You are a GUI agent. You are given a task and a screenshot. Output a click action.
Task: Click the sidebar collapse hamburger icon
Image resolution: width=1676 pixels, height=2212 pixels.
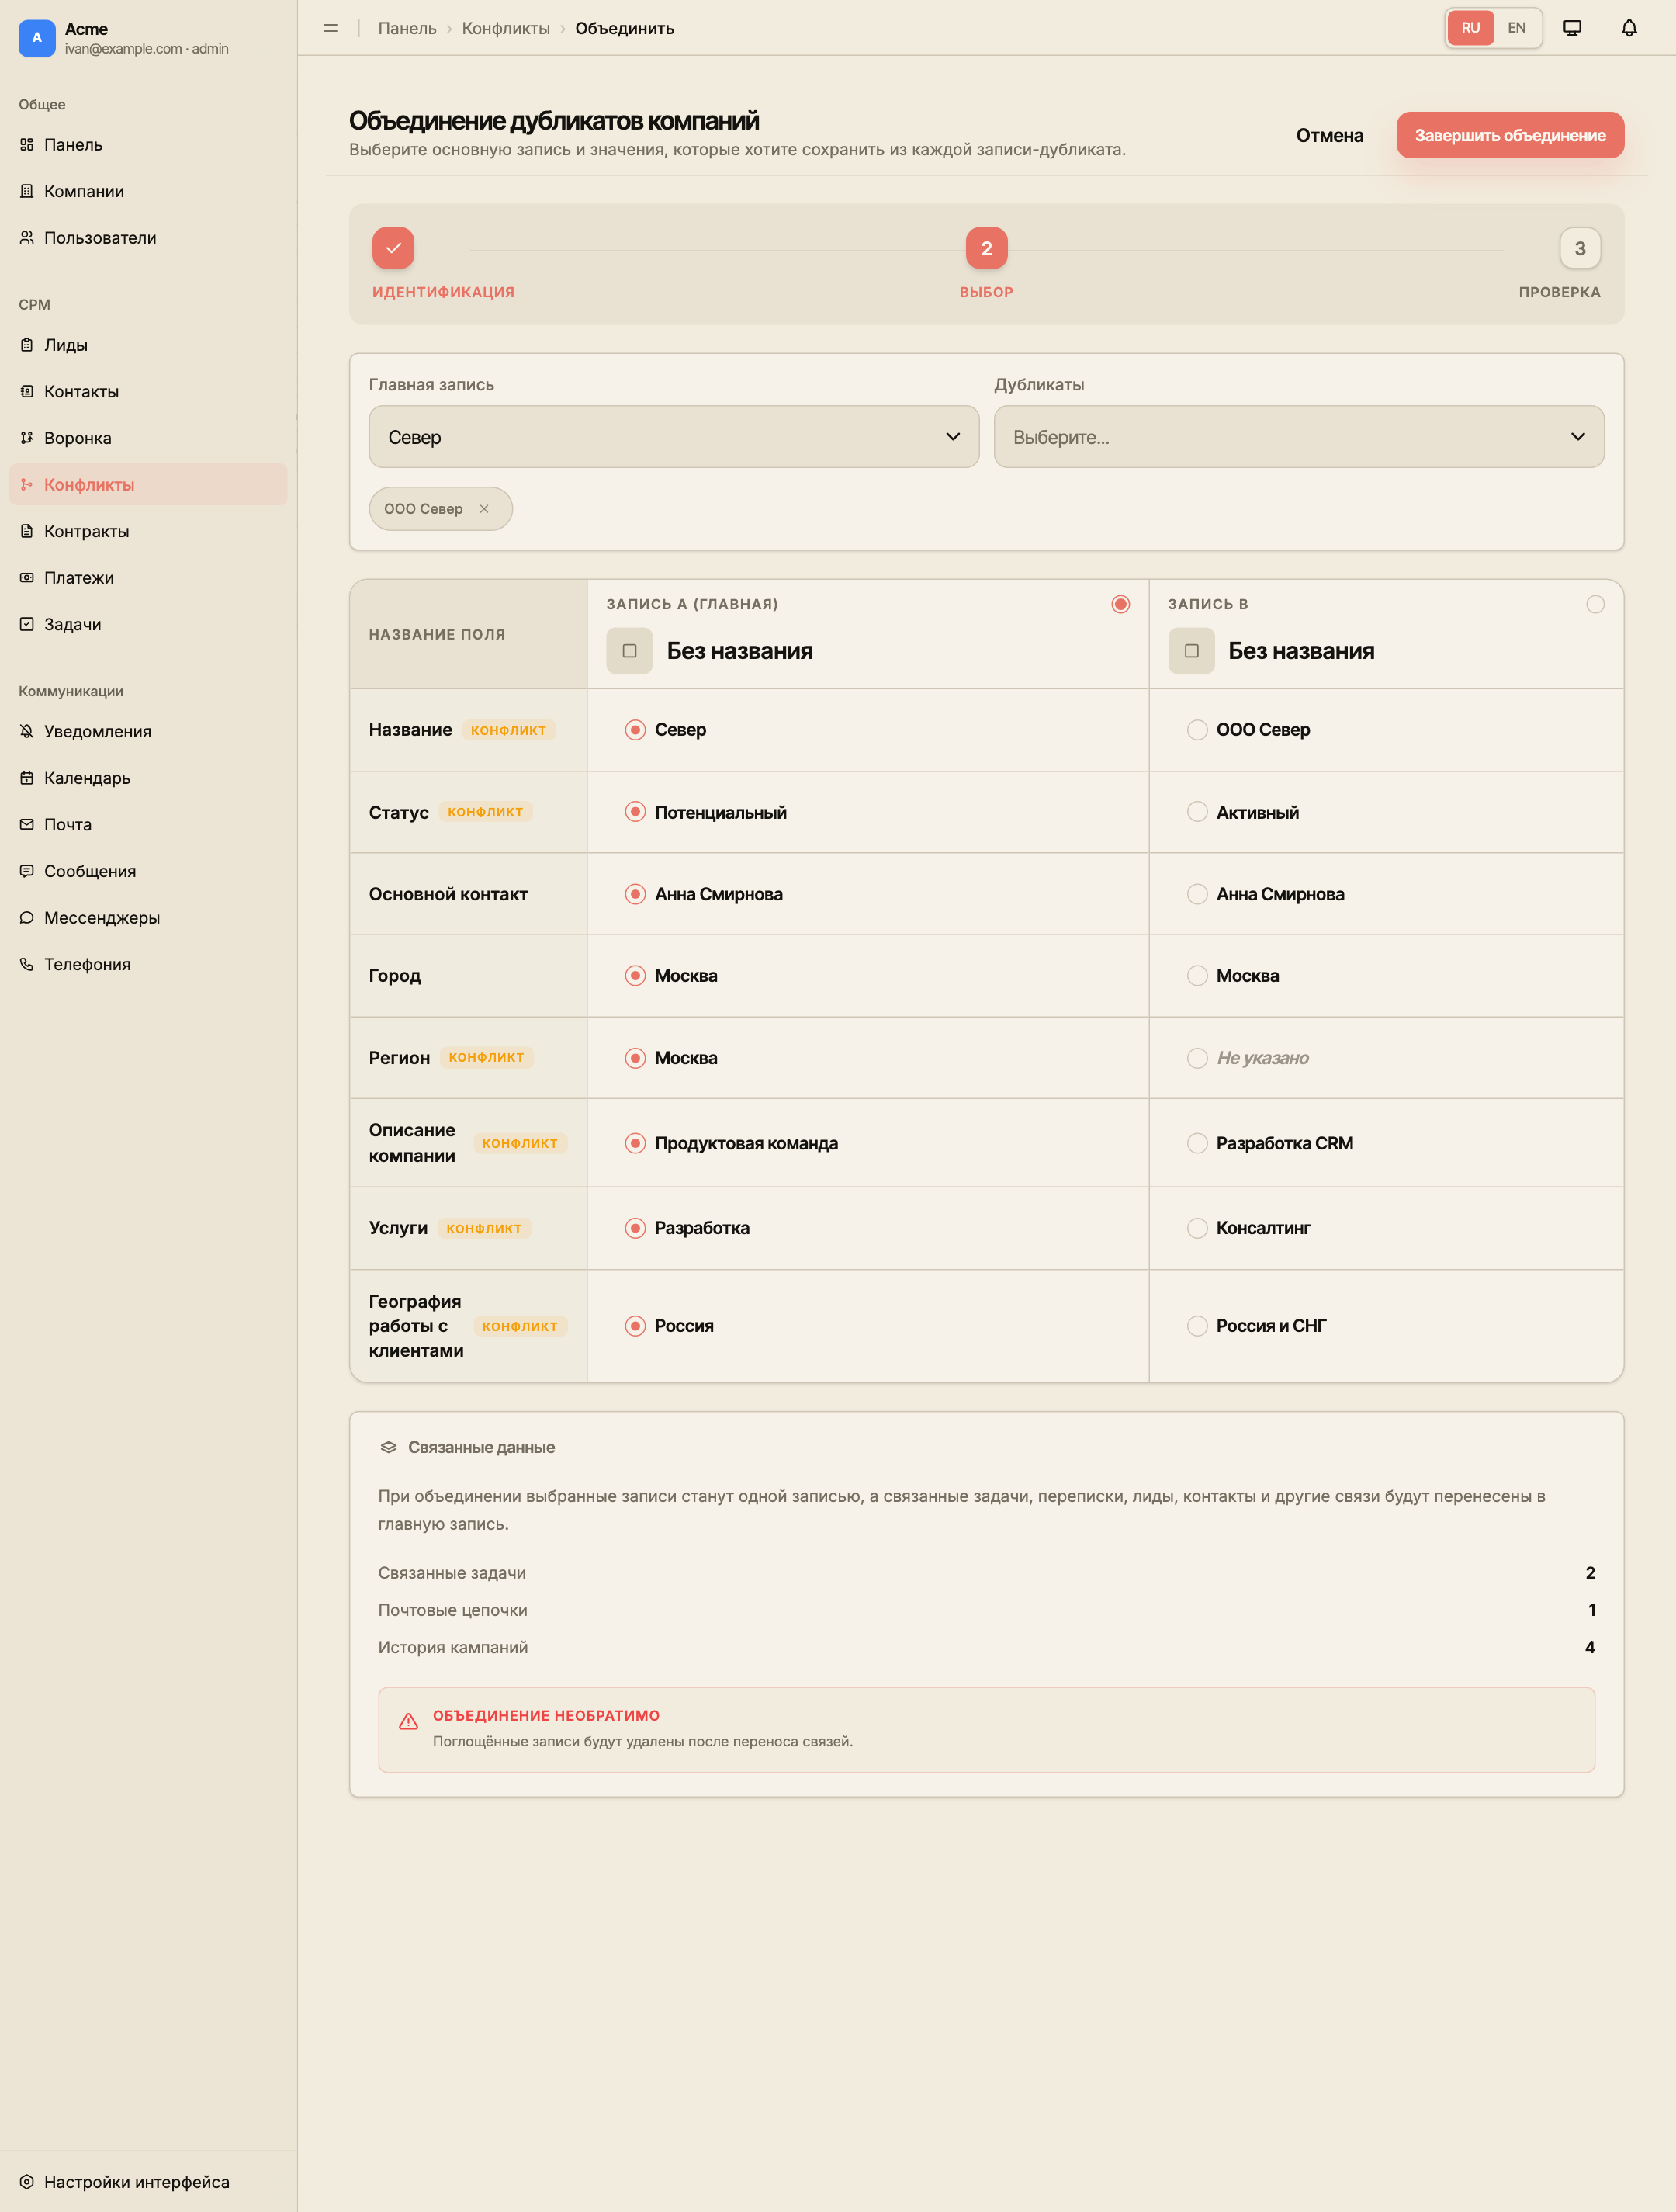(x=331, y=28)
